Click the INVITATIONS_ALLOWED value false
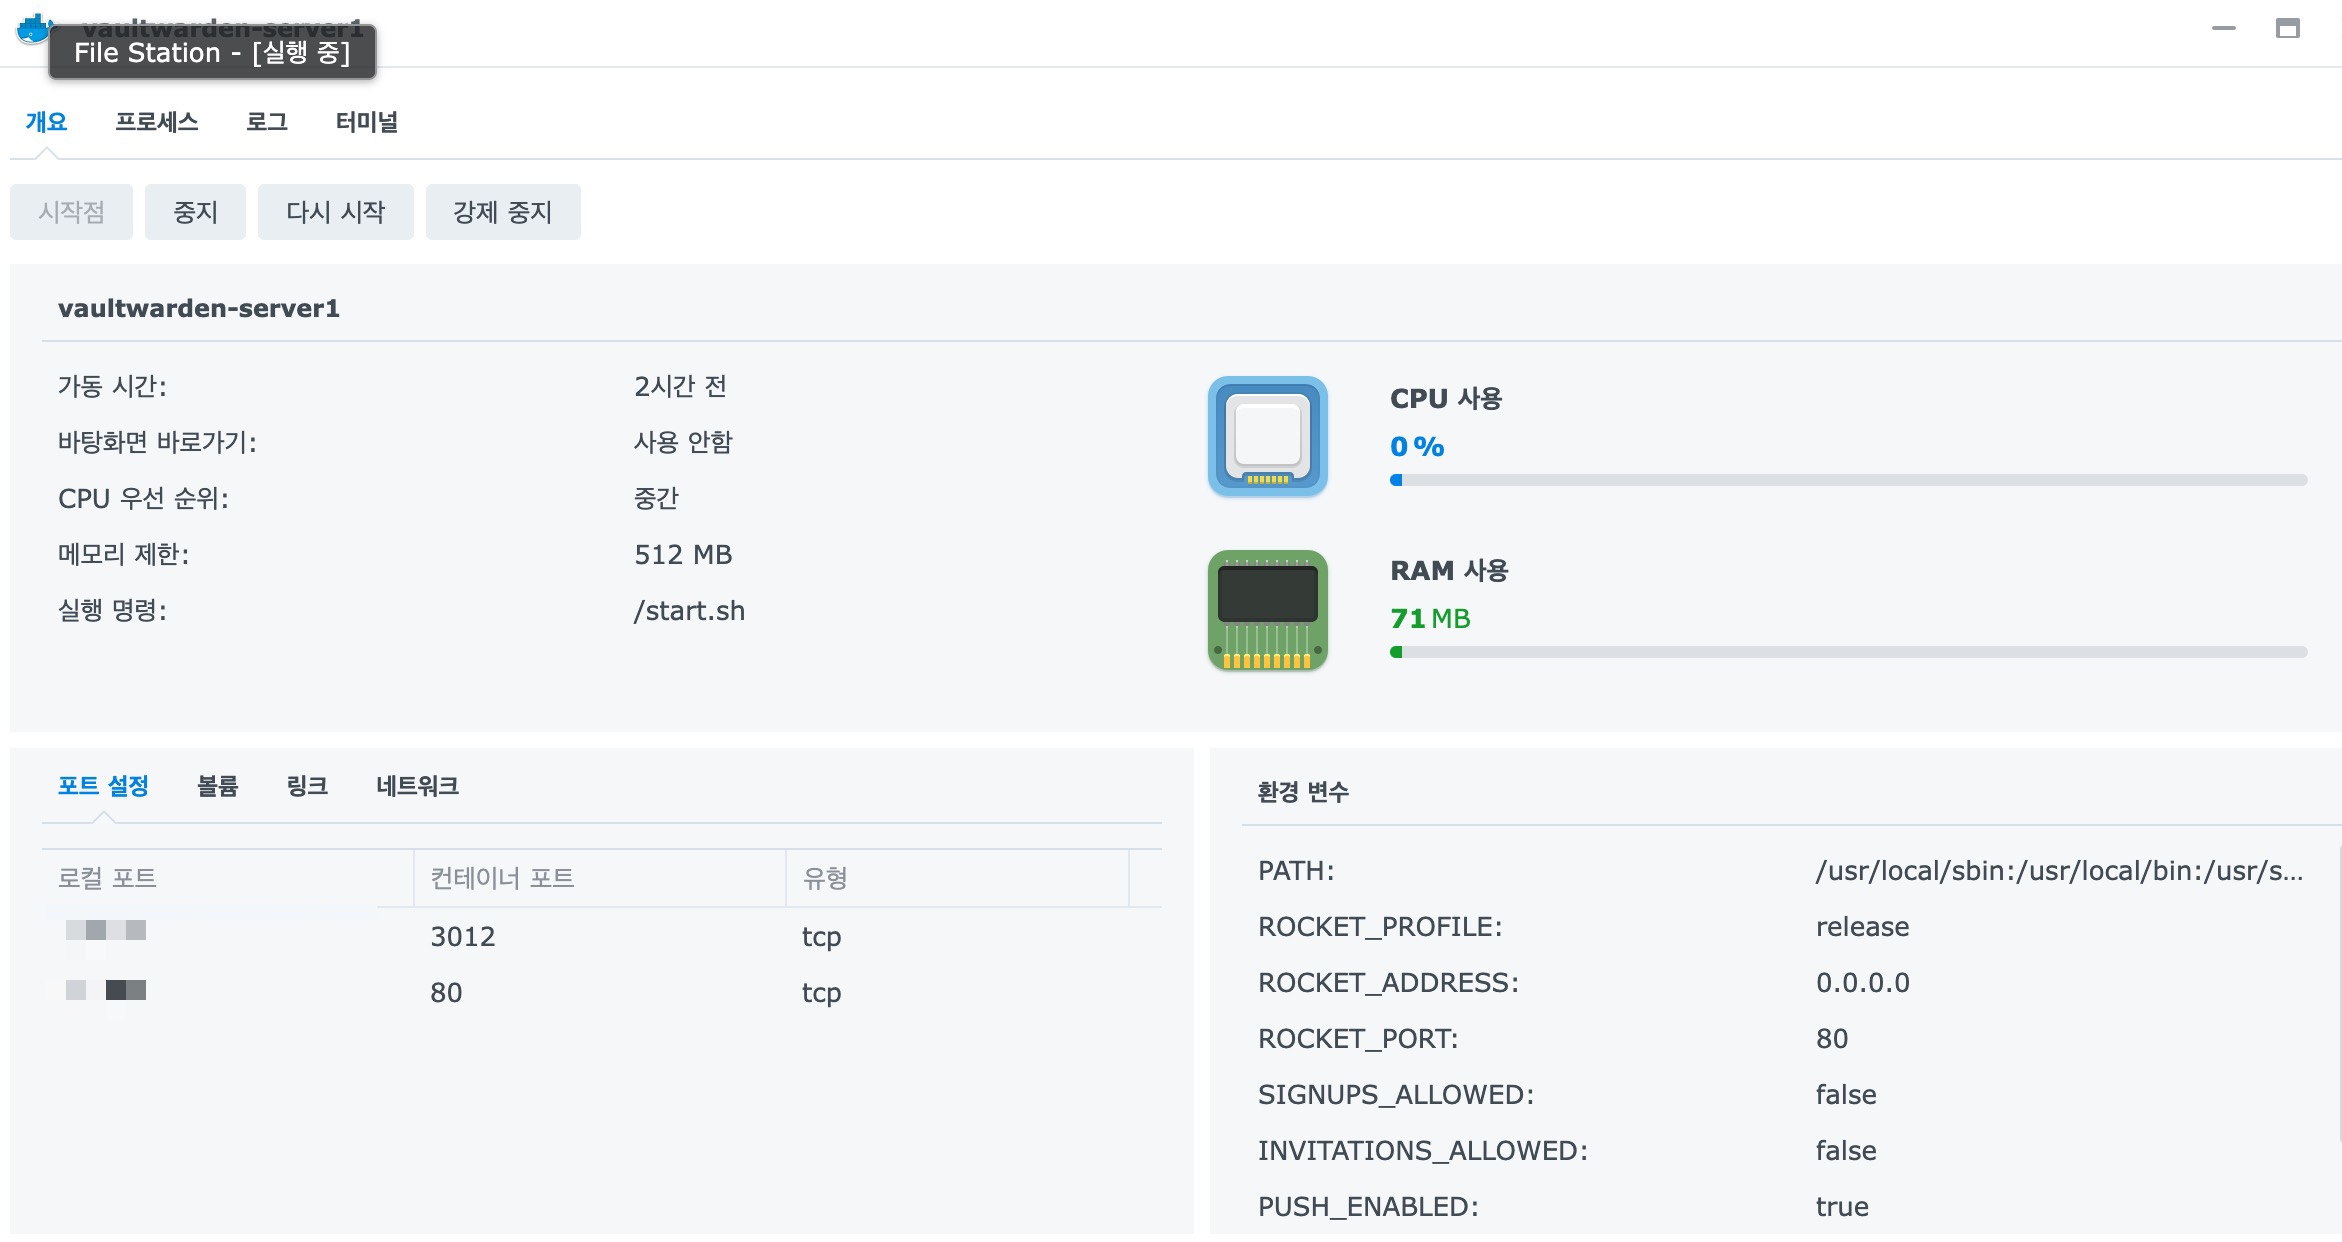This screenshot has height=1242, width=2342. click(1846, 1150)
